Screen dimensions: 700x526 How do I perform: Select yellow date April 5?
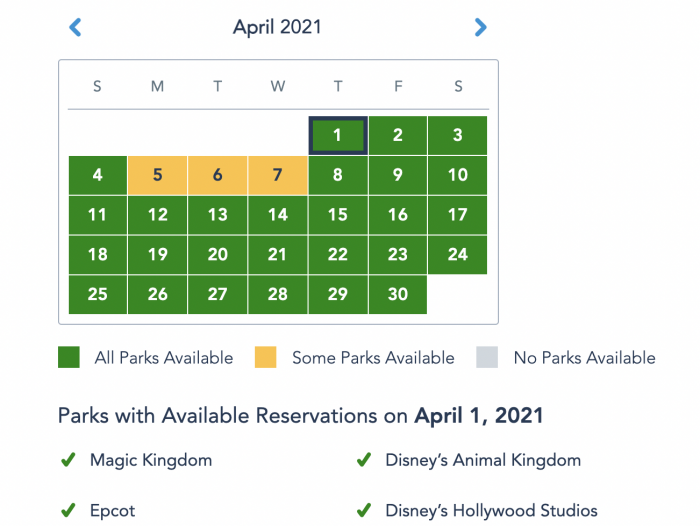(158, 175)
